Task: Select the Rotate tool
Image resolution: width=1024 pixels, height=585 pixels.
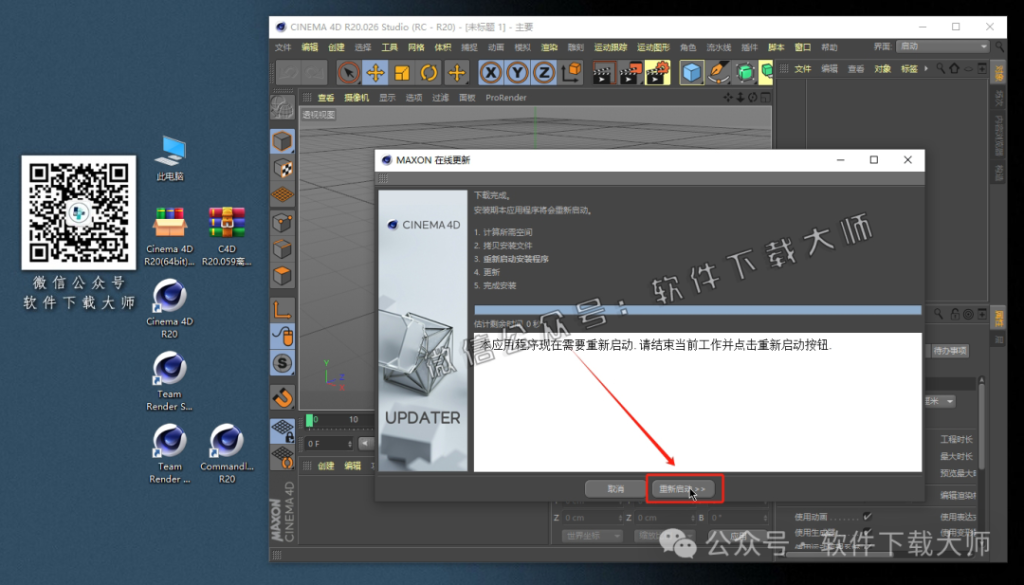Action: coord(428,72)
